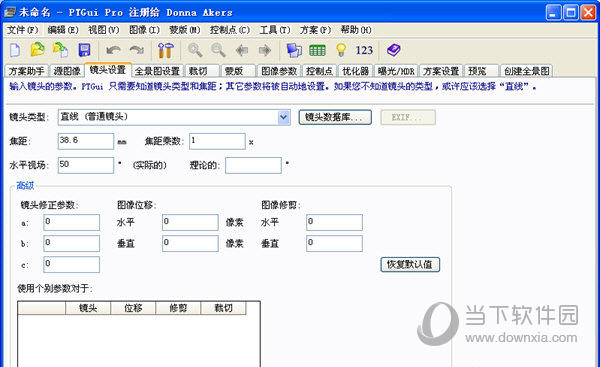Viewport: 600px width, 367px height.
Task: Open the 控制点(C) menu
Action: click(x=230, y=30)
